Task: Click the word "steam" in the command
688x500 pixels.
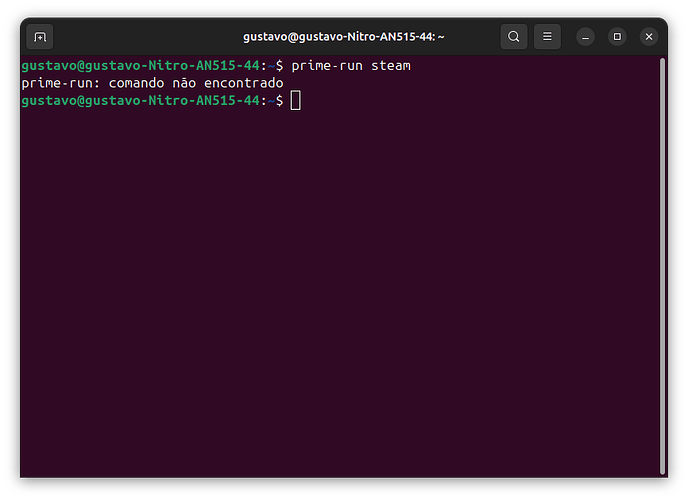Action: click(x=391, y=66)
